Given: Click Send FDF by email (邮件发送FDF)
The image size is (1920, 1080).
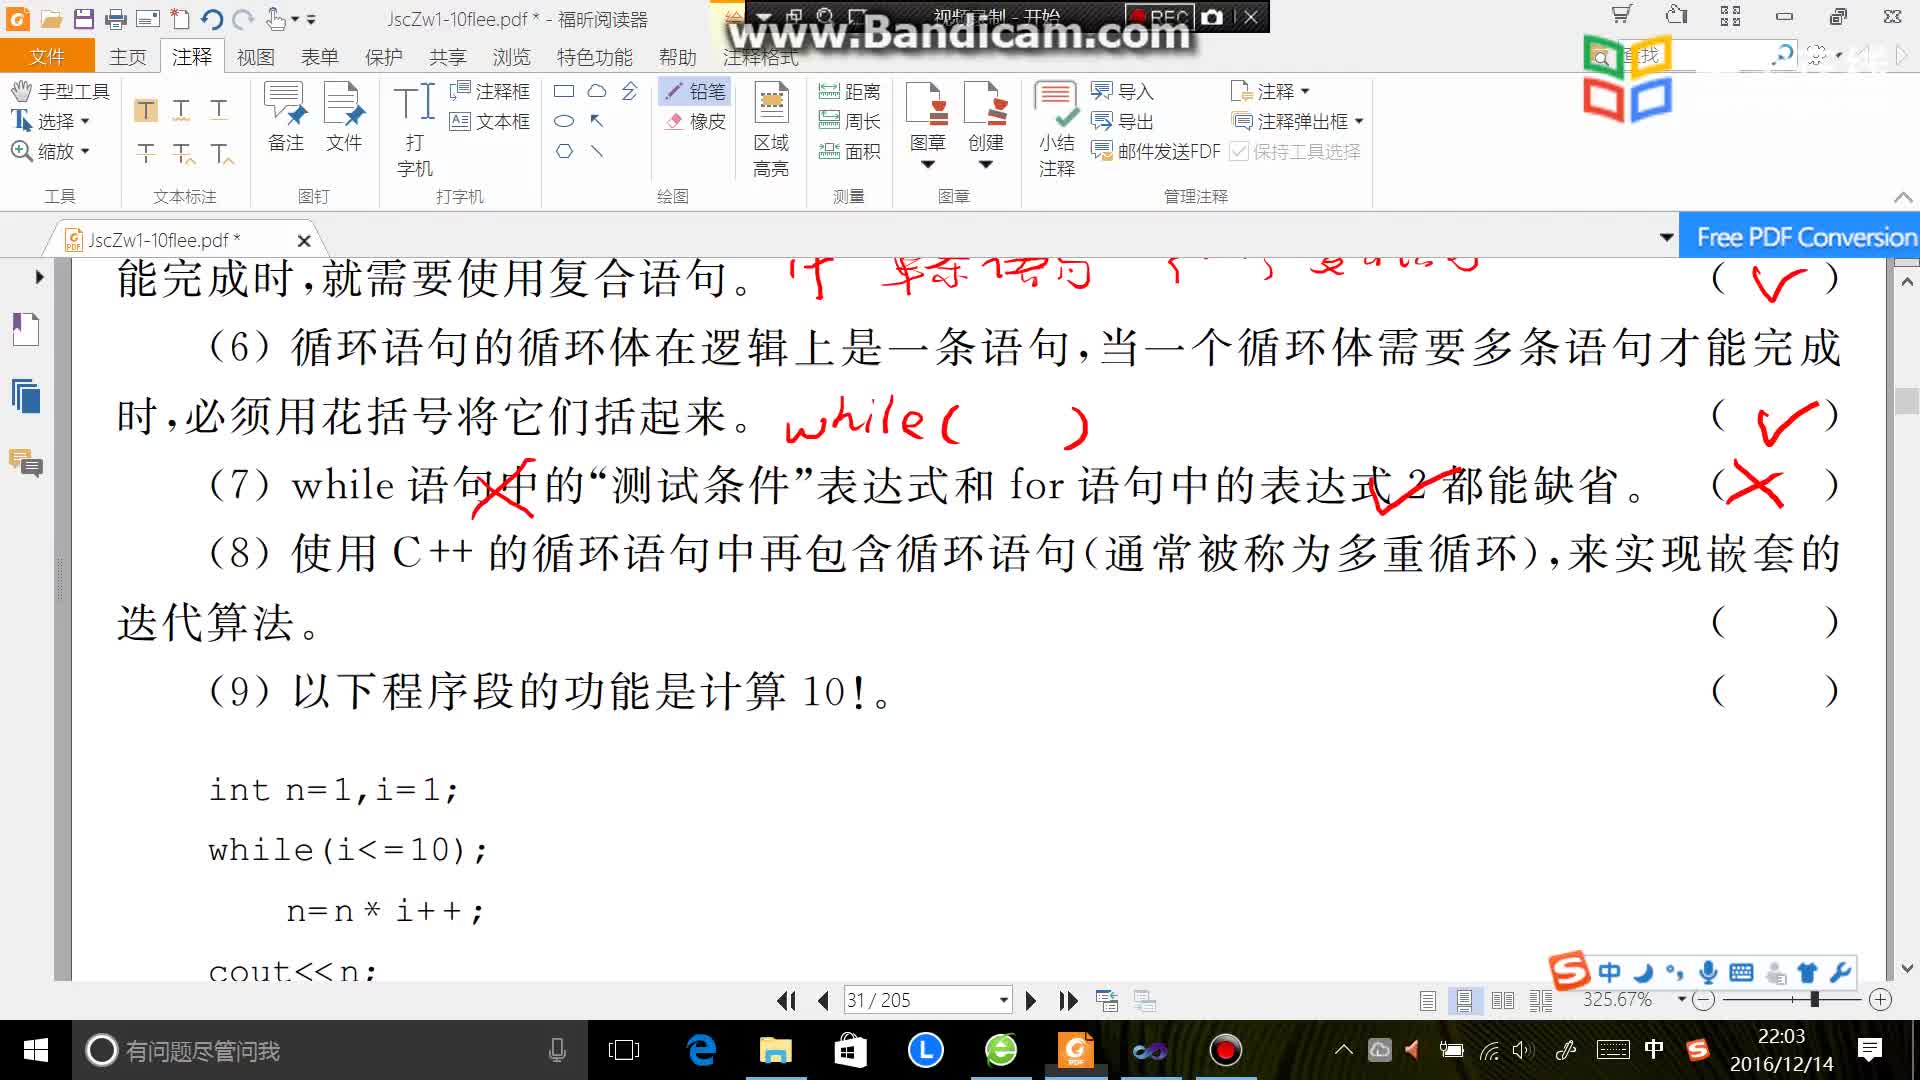Looking at the screenshot, I should (1155, 152).
